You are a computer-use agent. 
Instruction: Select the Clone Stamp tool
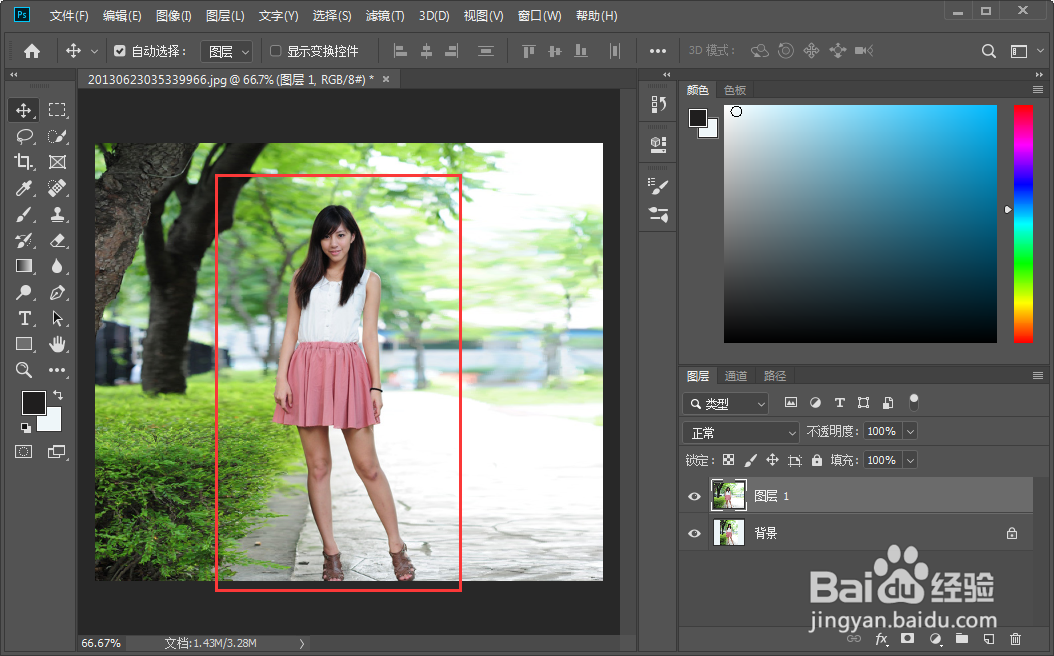[x=57, y=214]
